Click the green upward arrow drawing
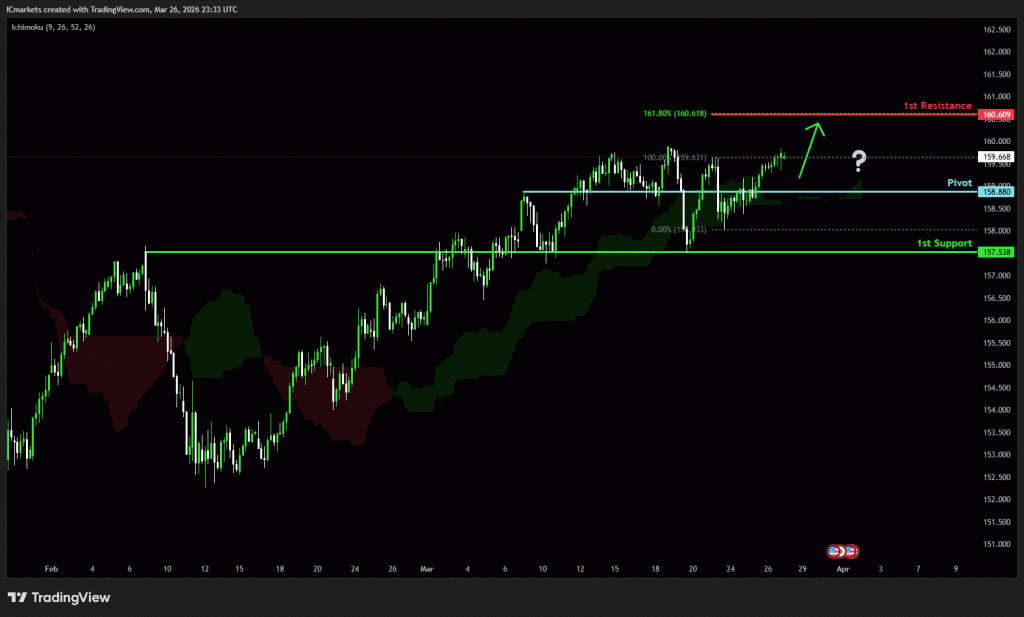The height and width of the screenshot is (617, 1024). coord(811,148)
